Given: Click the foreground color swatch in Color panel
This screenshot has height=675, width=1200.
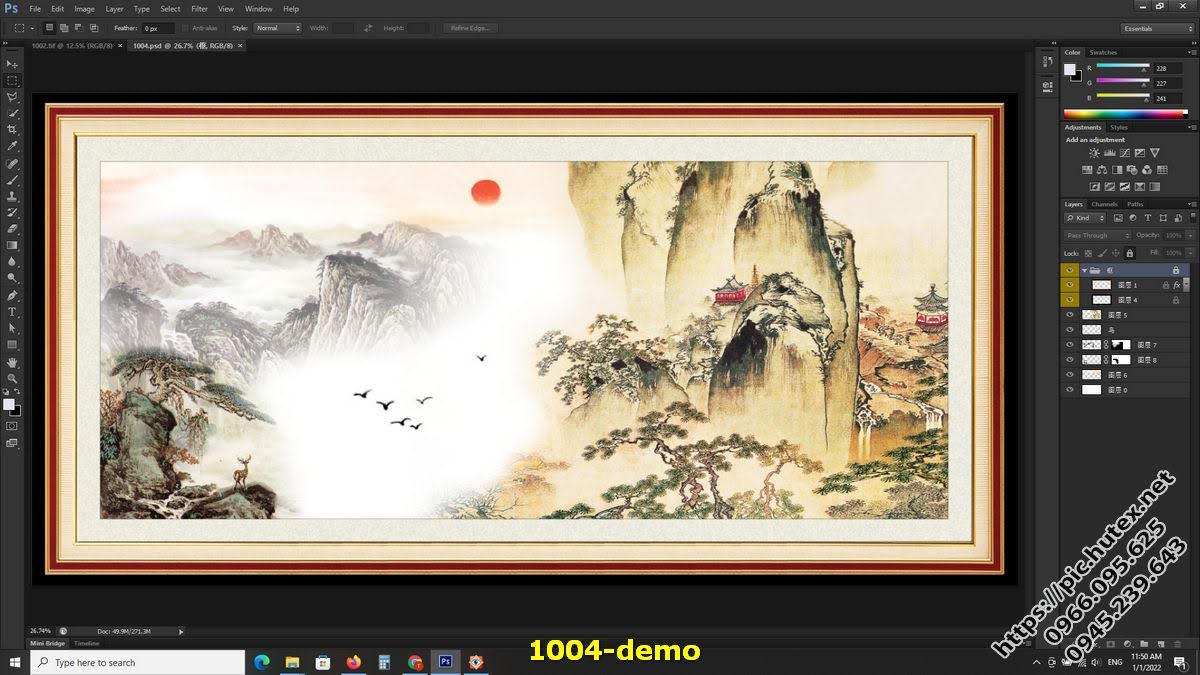Looking at the screenshot, I should coord(1070,69).
